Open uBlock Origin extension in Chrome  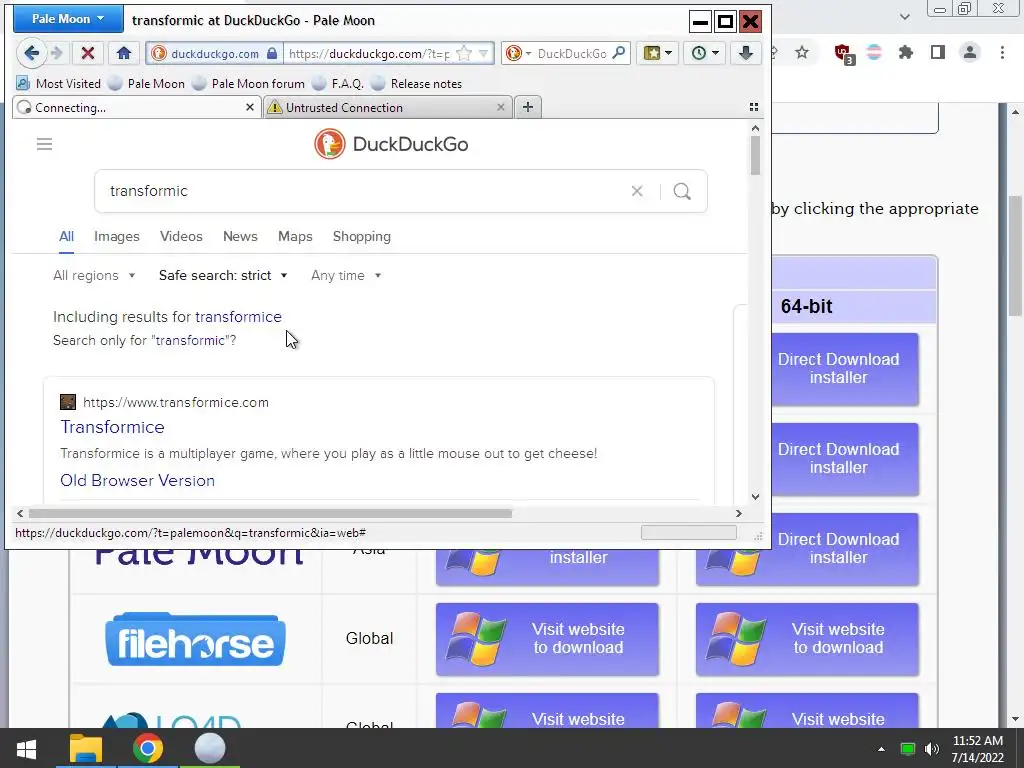[844, 54]
